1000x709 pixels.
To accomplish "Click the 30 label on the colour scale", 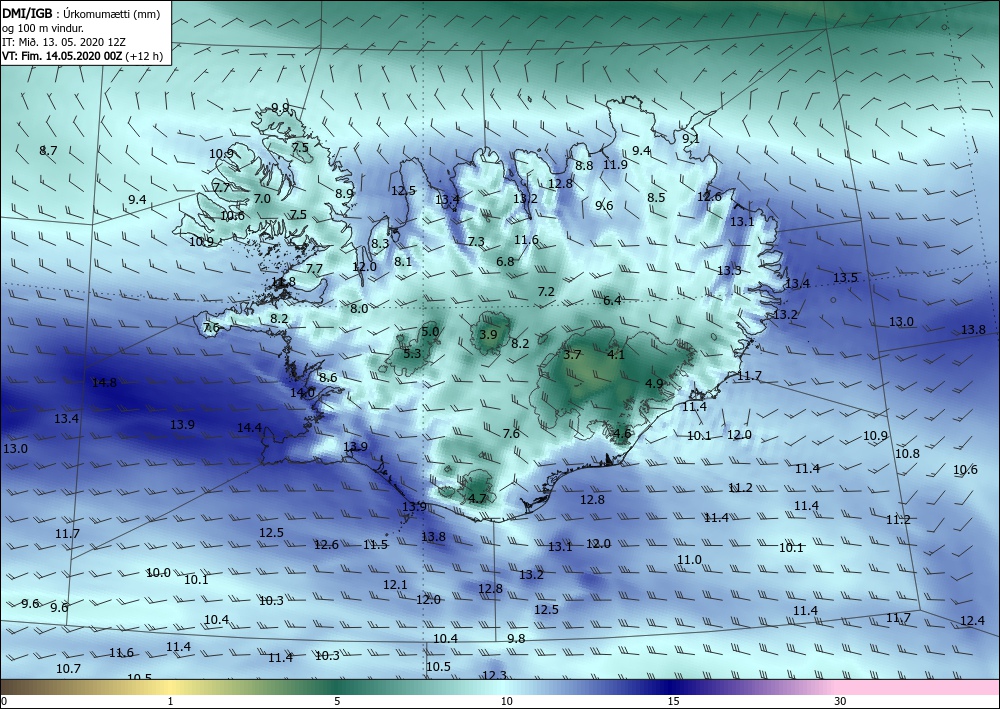I will coord(841,701).
